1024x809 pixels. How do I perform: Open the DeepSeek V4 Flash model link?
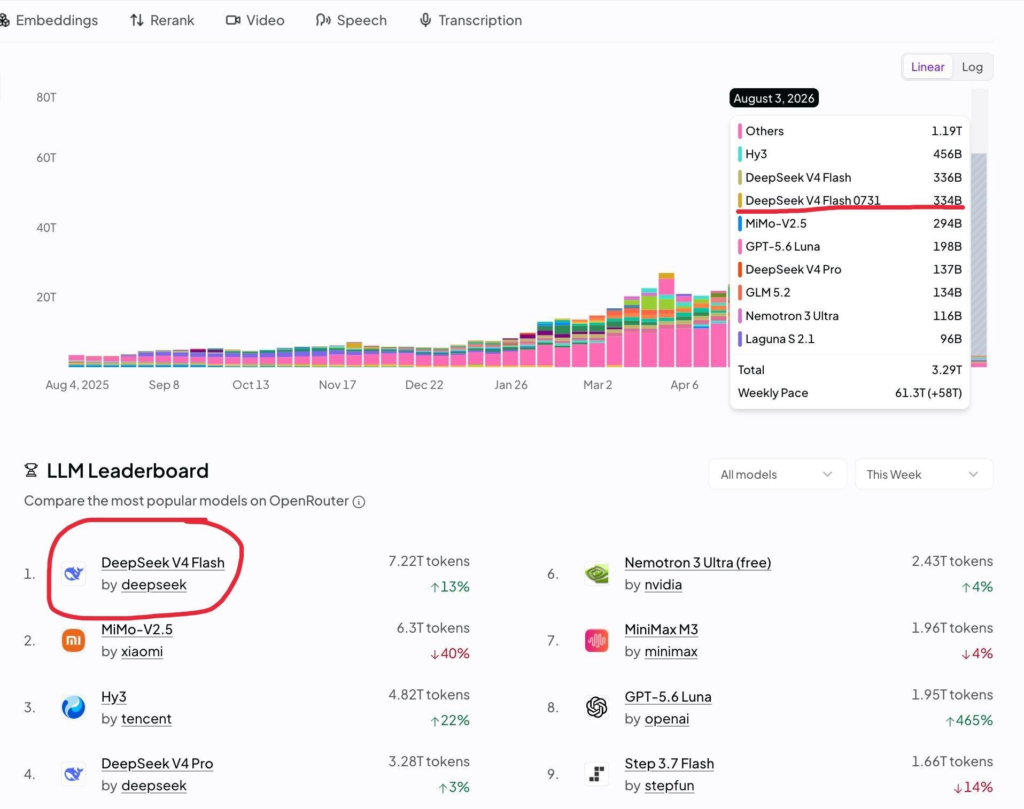point(163,562)
